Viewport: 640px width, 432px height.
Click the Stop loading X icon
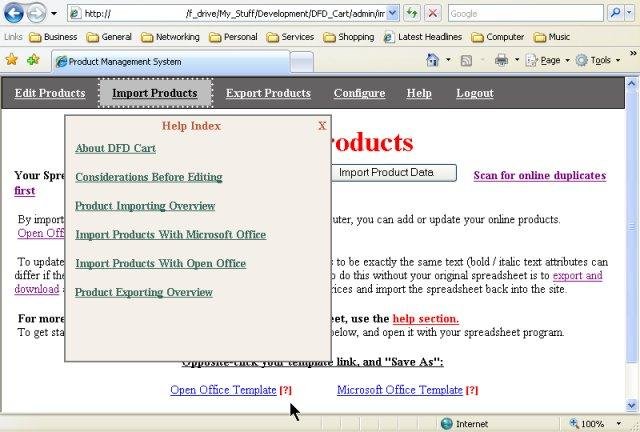coord(433,13)
